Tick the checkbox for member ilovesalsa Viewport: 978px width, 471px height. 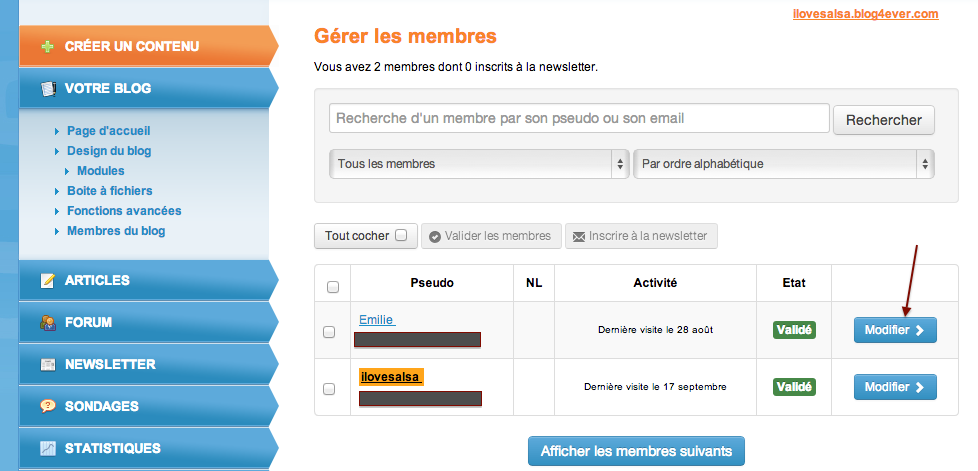point(329,389)
